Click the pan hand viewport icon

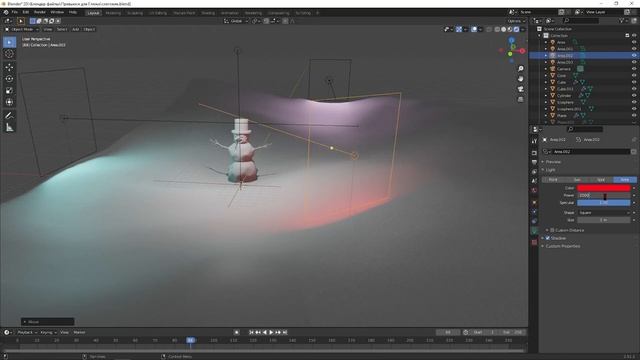click(x=520, y=79)
